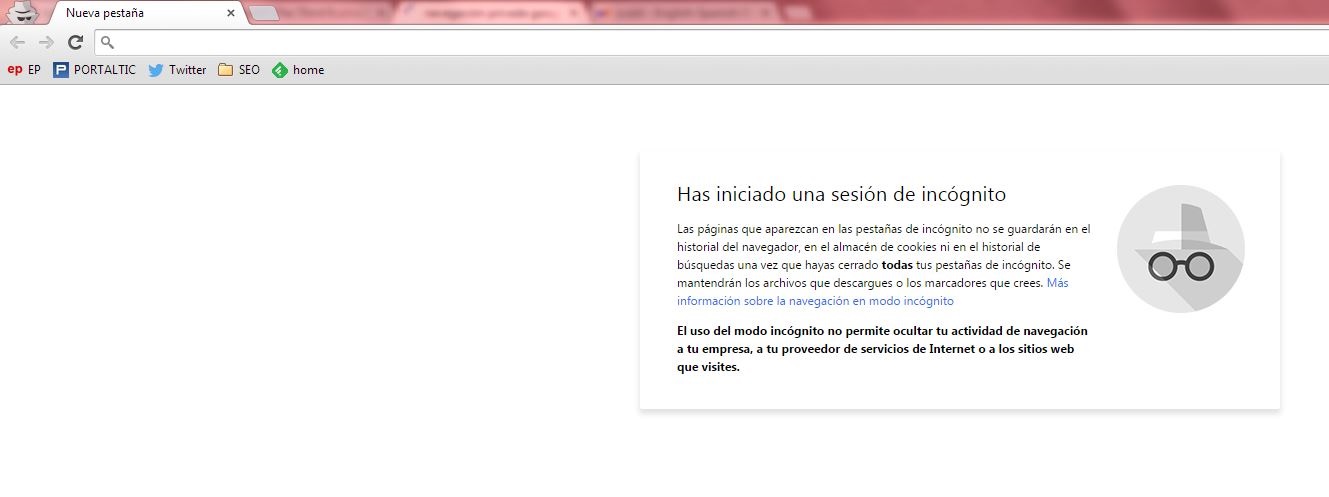This screenshot has height=497, width=1329.
Task: Open the PORTALTIC bookmark
Action: [94, 70]
